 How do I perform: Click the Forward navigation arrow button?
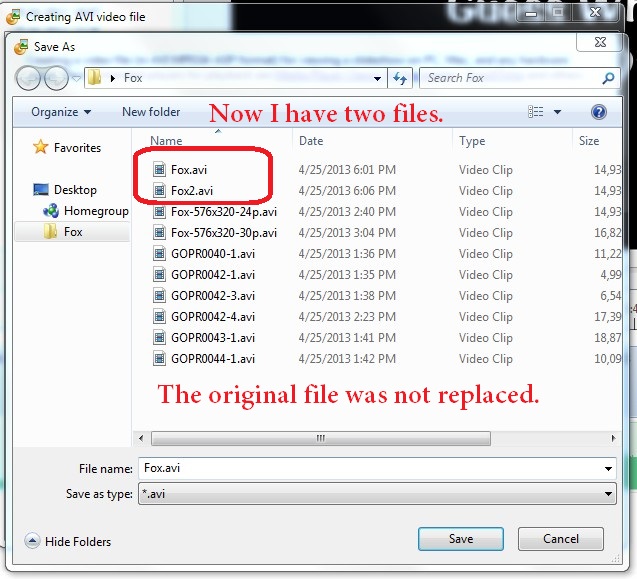point(56,78)
